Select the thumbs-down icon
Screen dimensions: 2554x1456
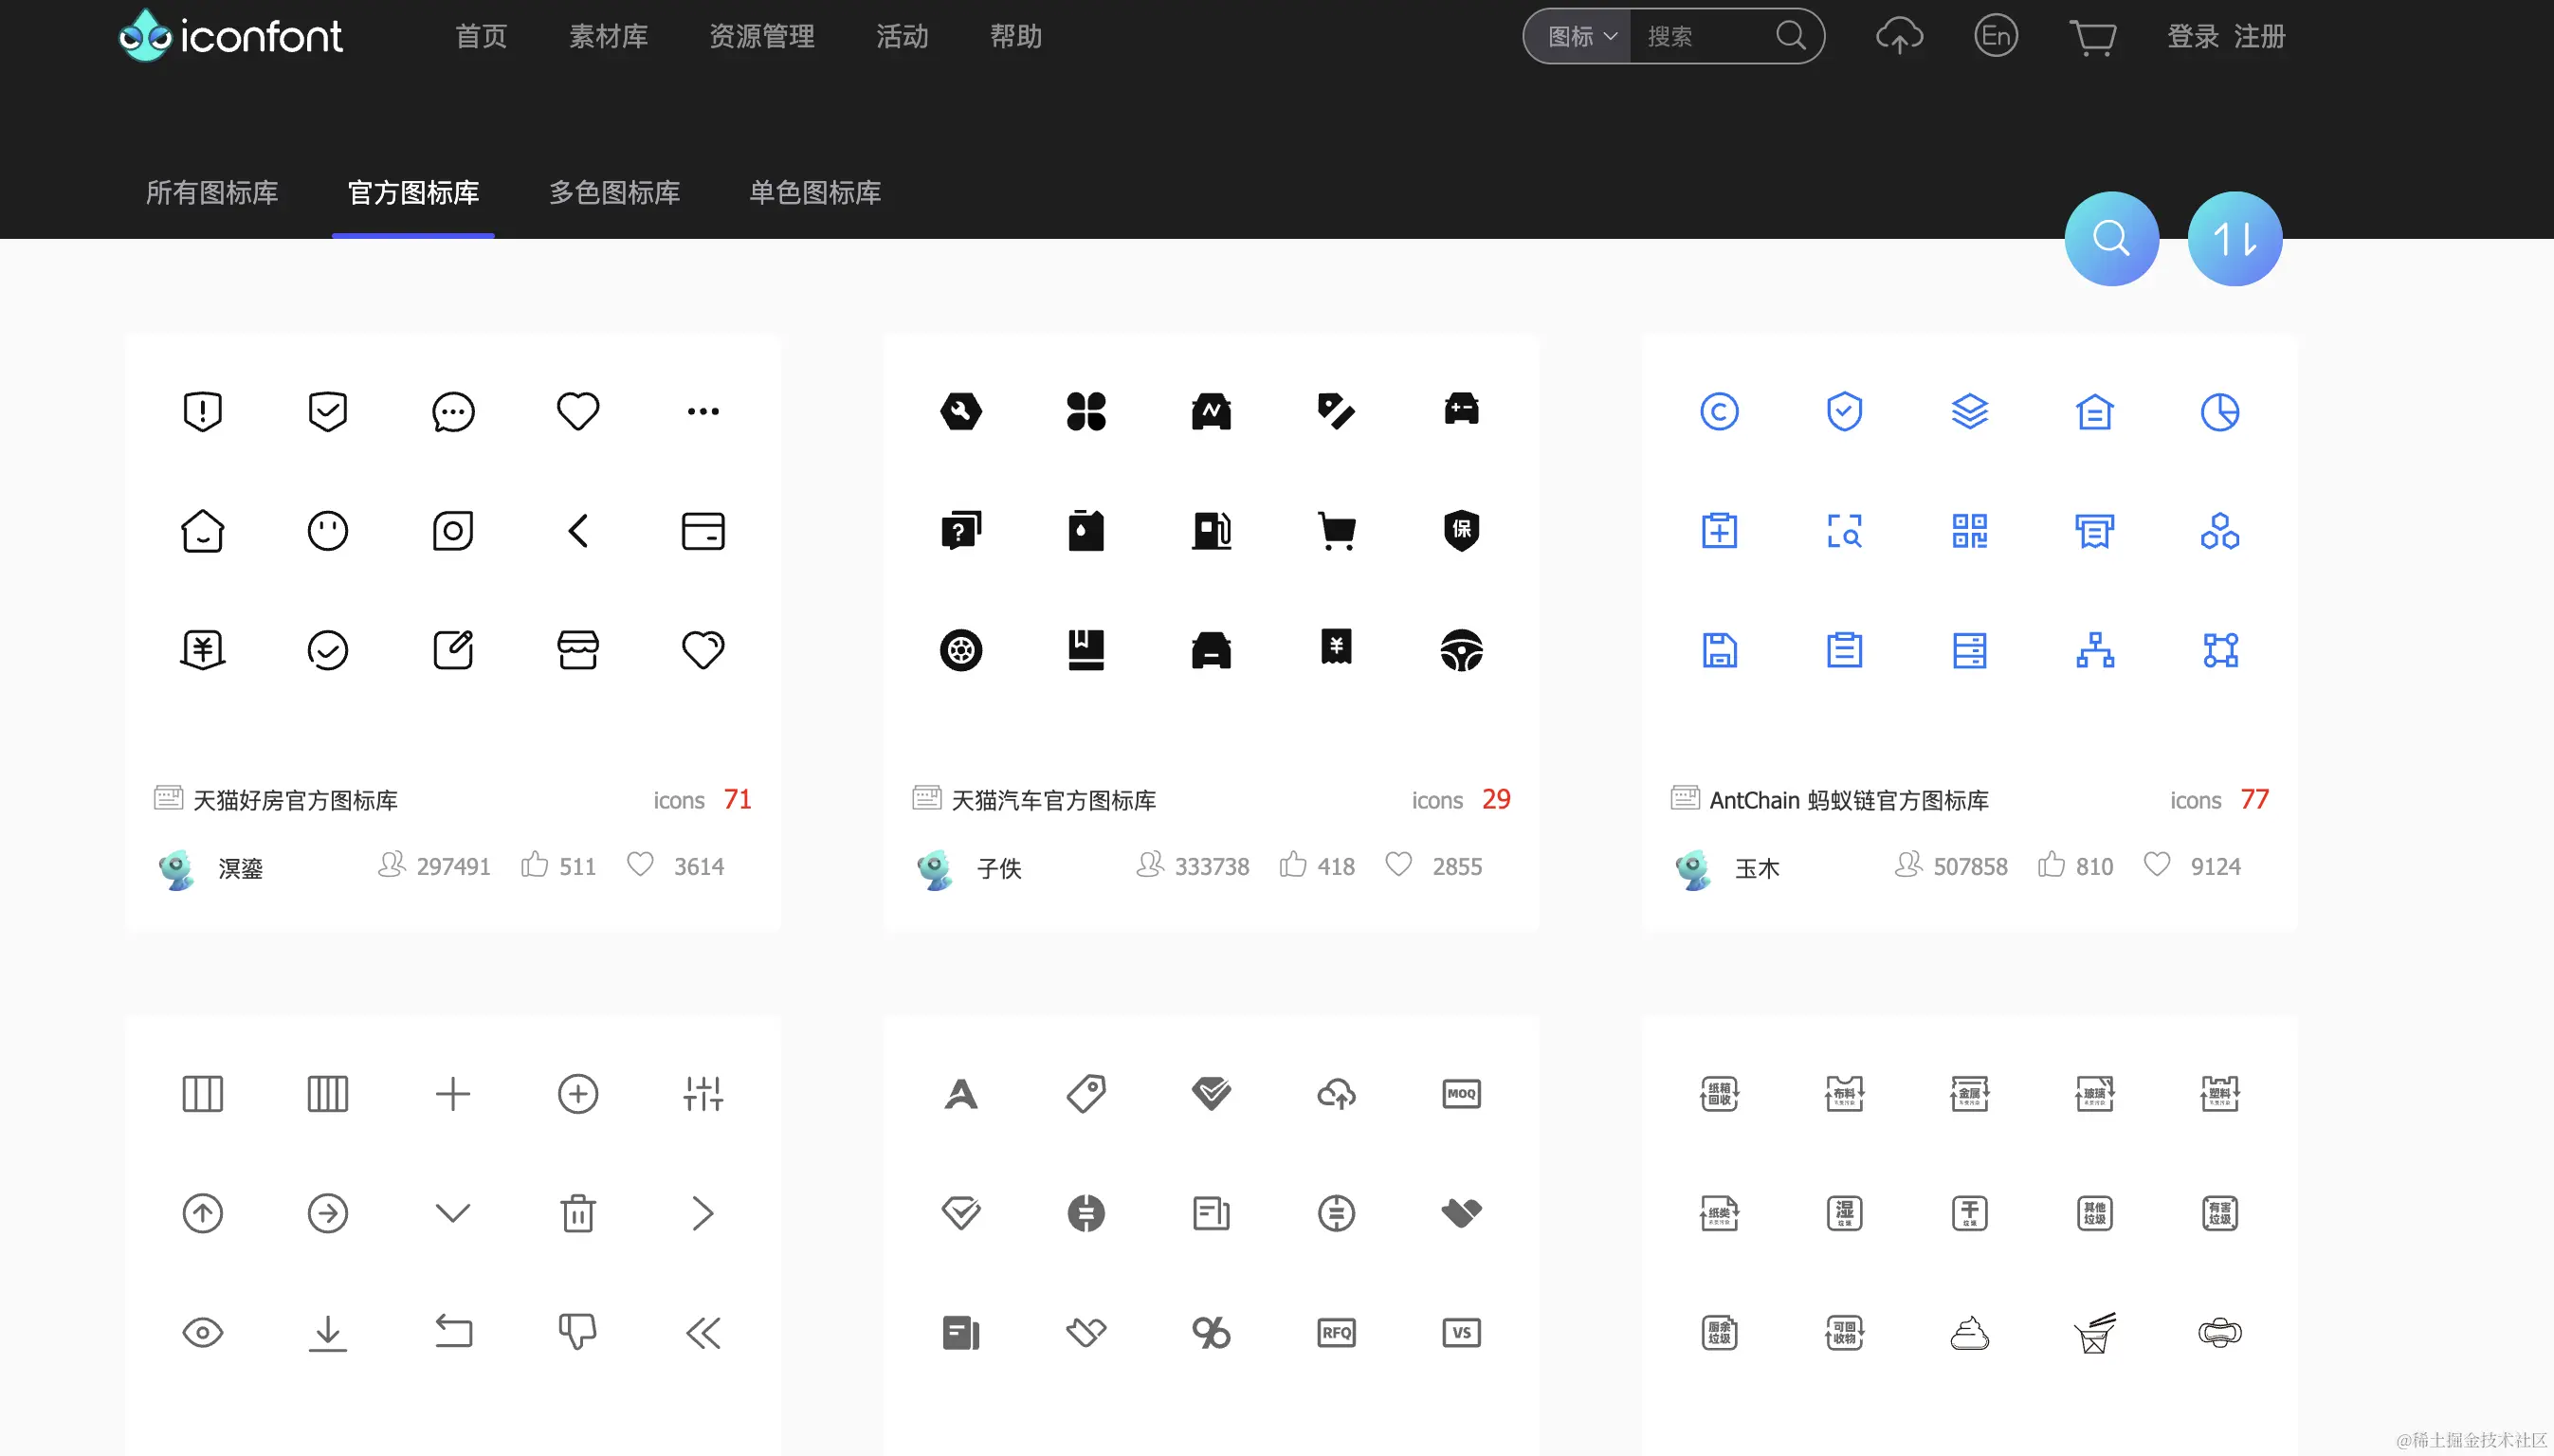[x=578, y=1333]
